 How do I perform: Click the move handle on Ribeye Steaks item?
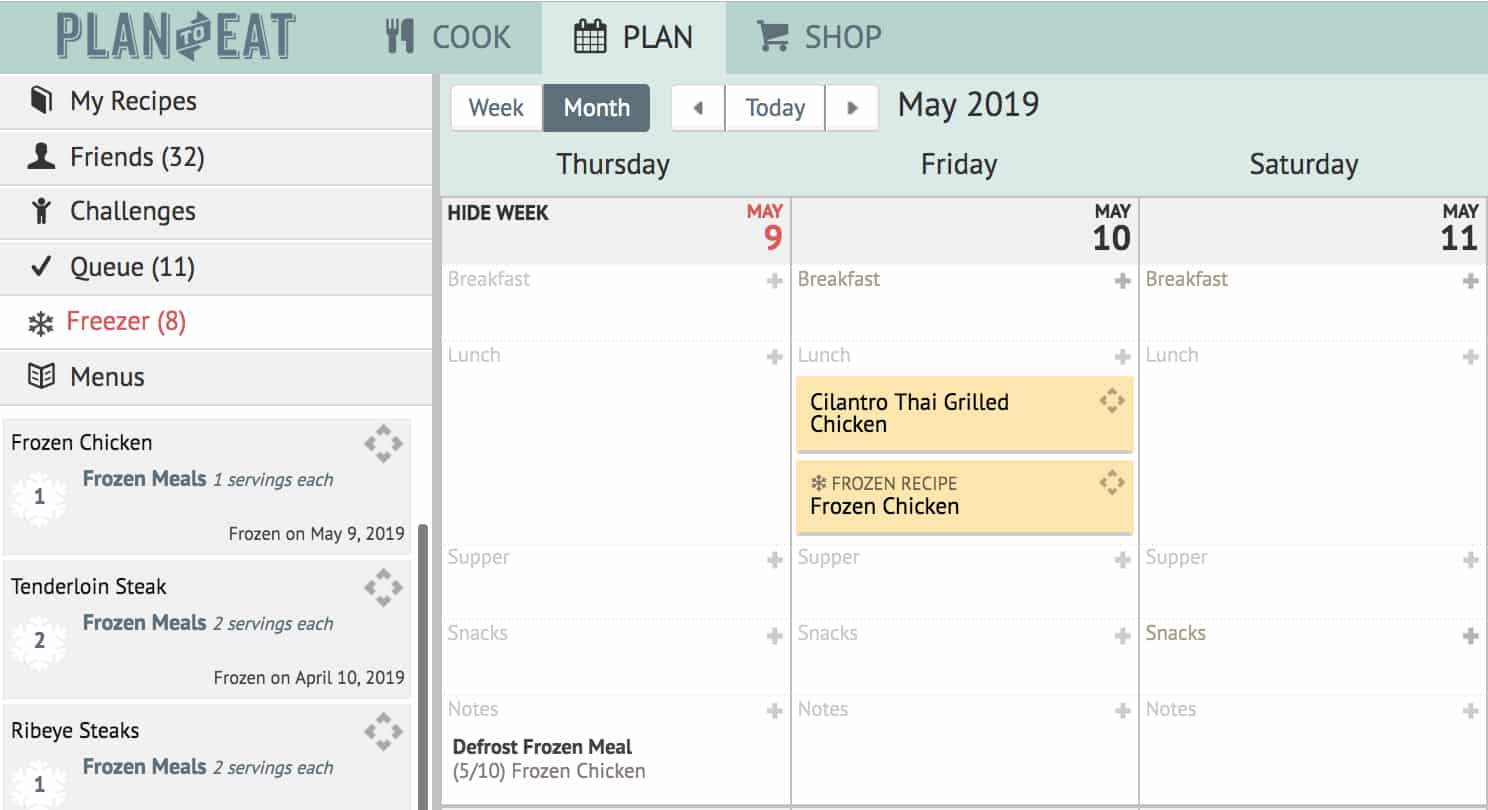pos(383,731)
